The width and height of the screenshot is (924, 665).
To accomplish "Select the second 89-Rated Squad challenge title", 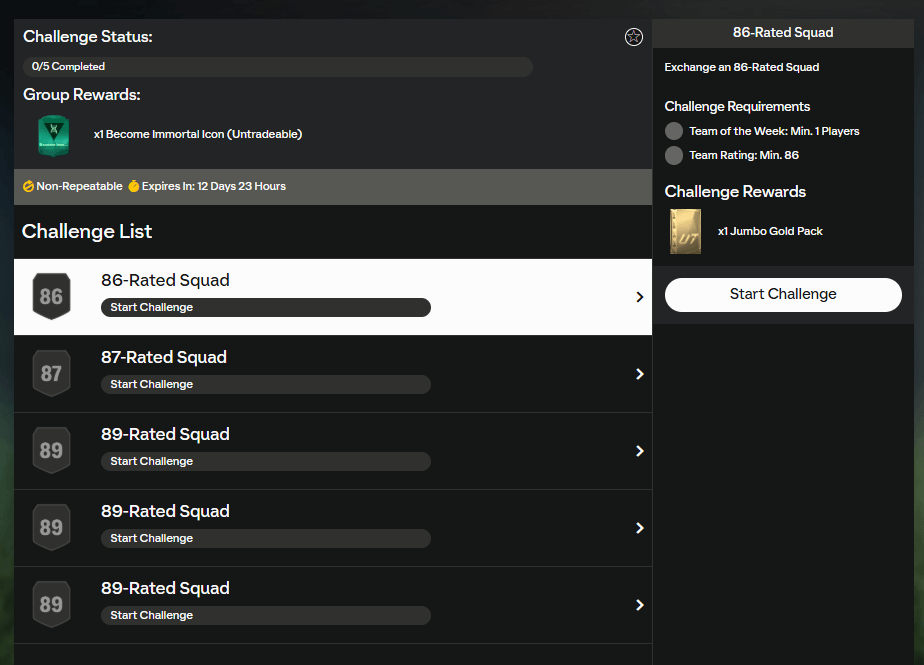I will click(165, 511).
